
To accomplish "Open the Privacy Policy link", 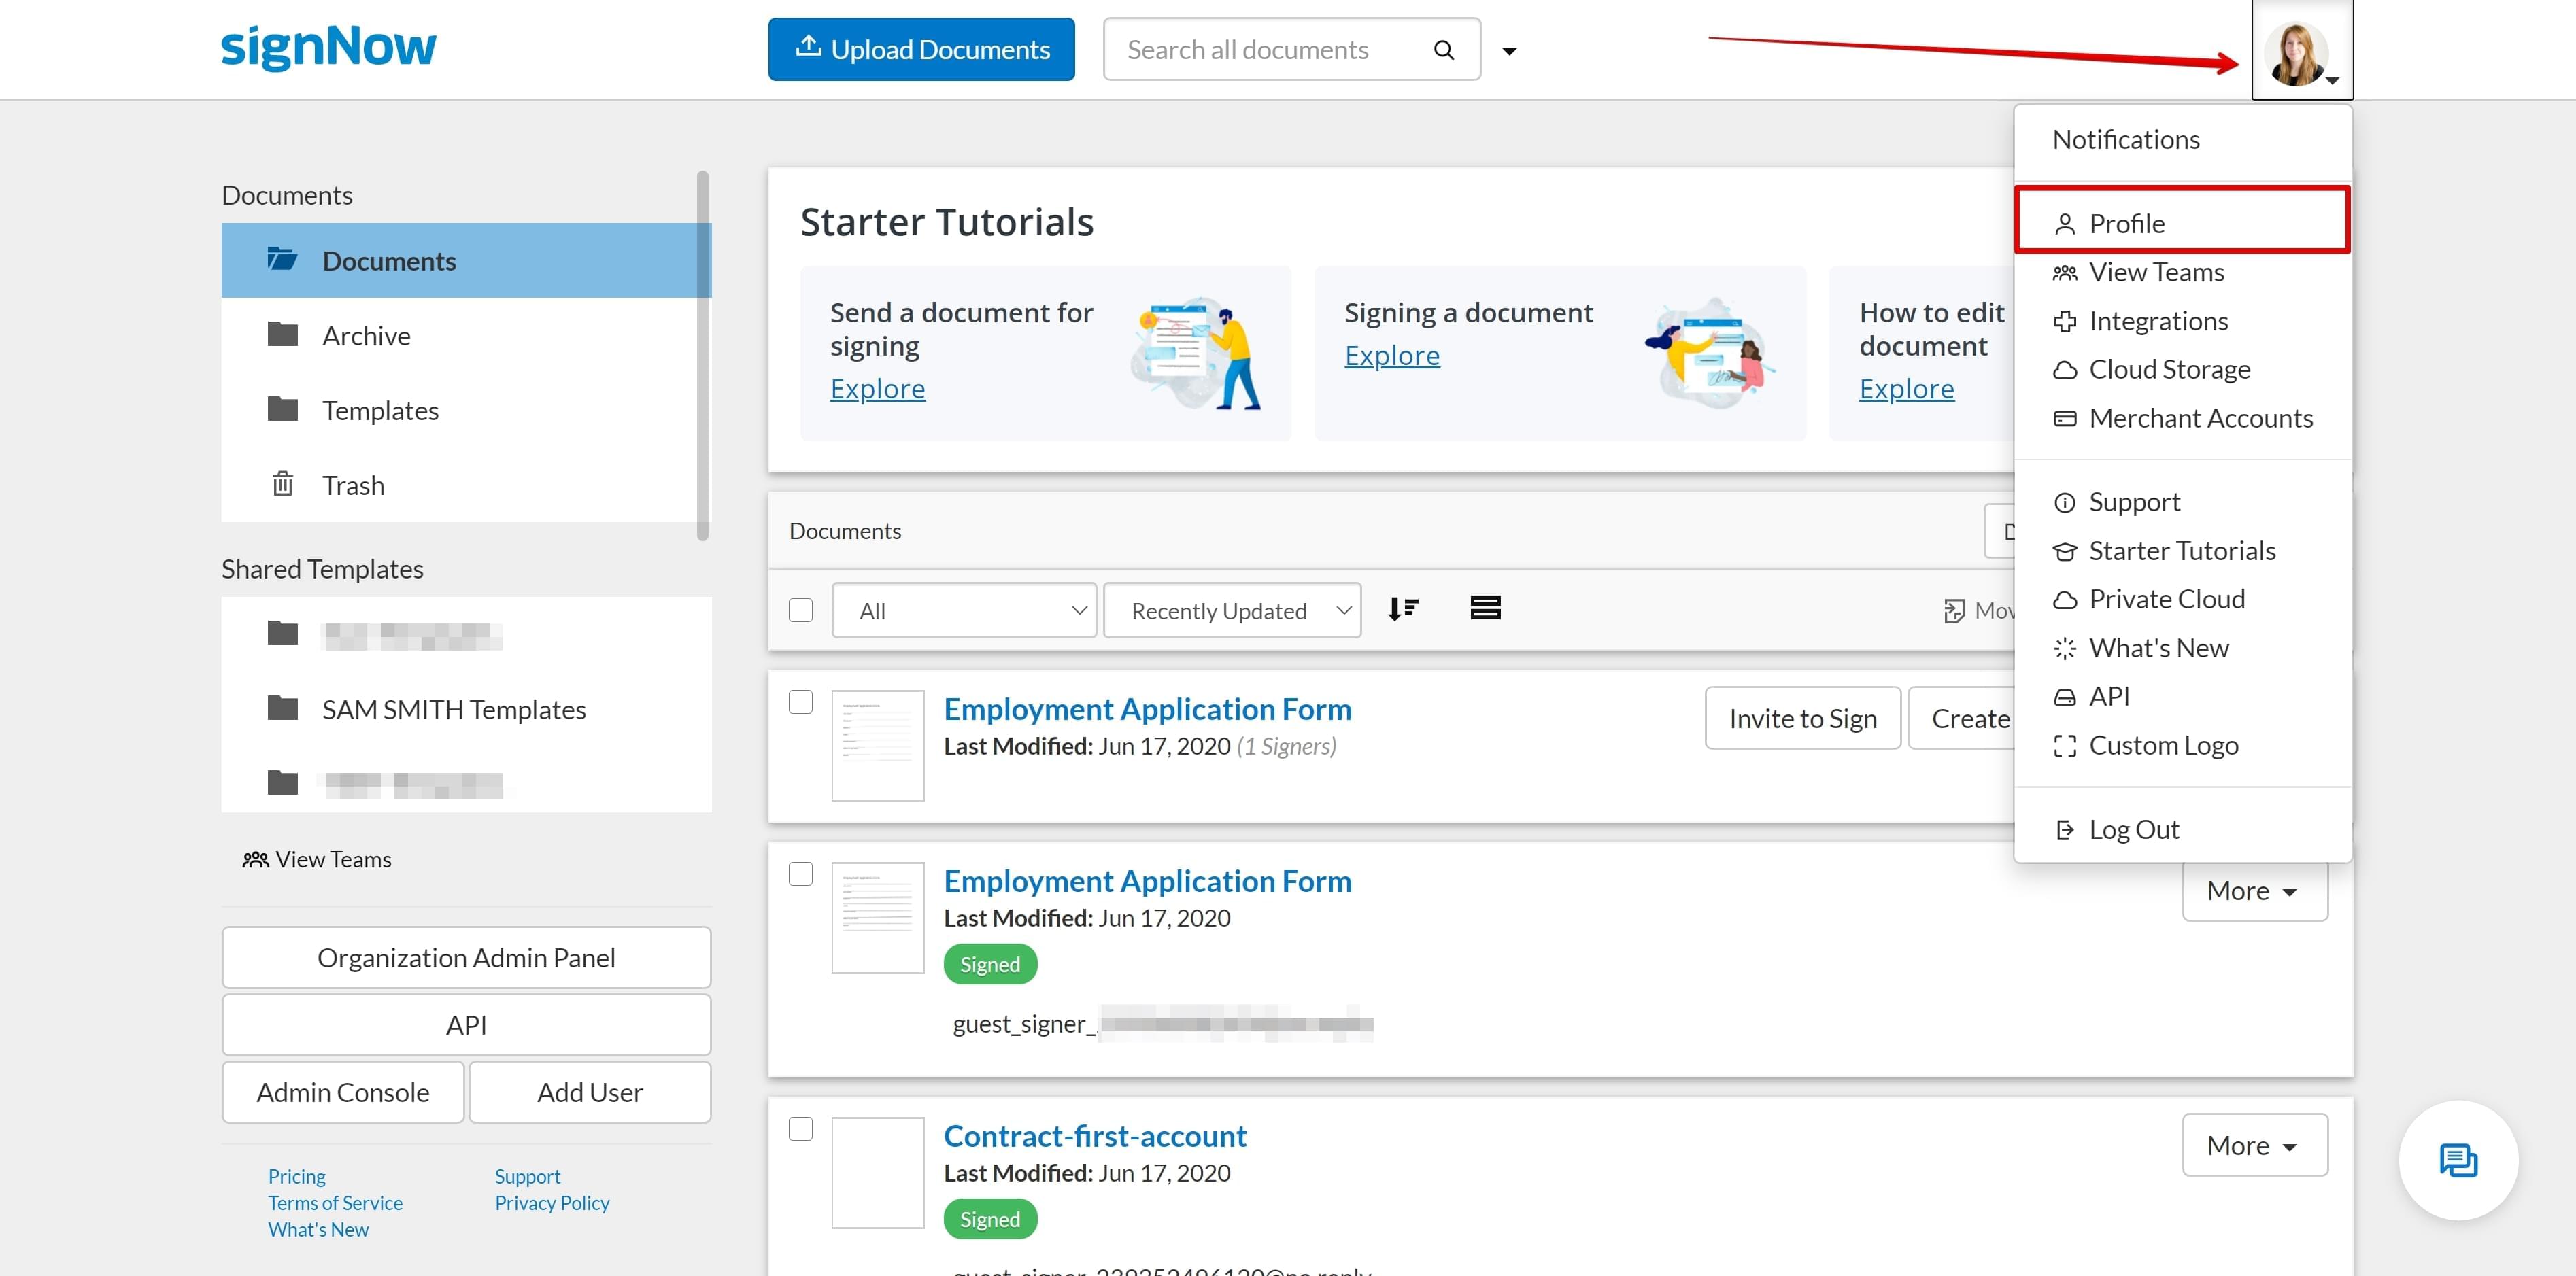I will tap(551, 1203).
